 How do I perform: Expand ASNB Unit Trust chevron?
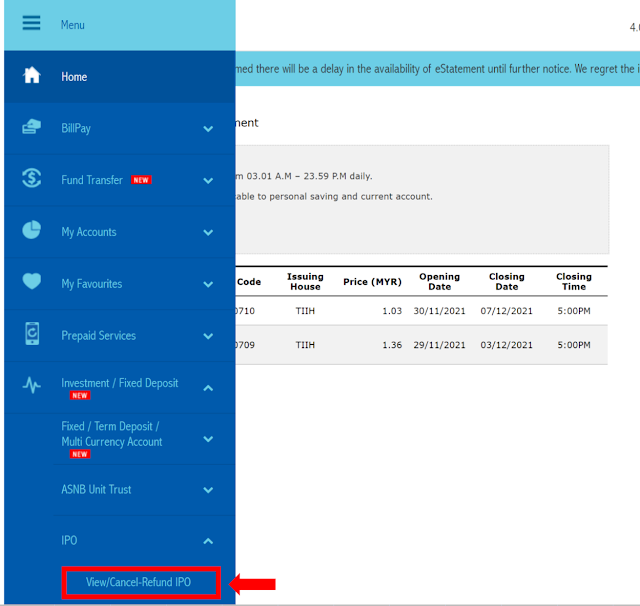(x=208, y=490)
